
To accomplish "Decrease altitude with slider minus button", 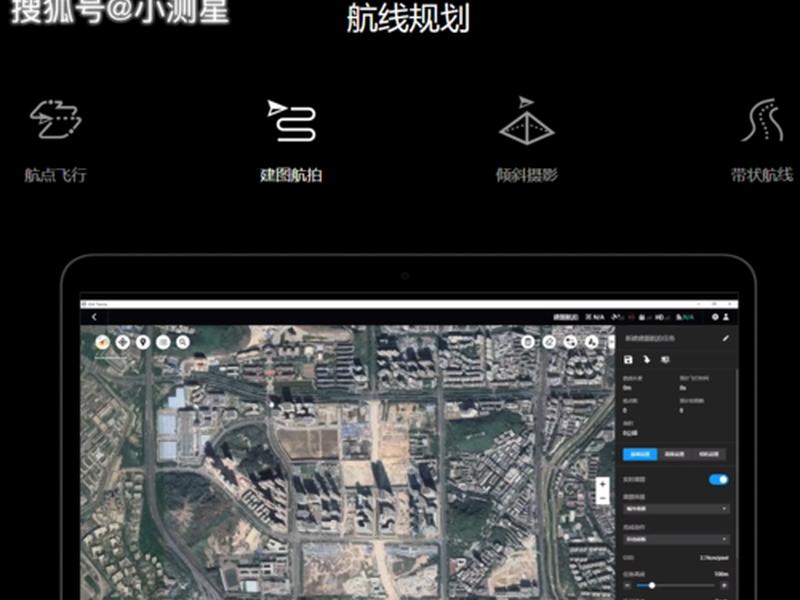I will click(628, 586).
